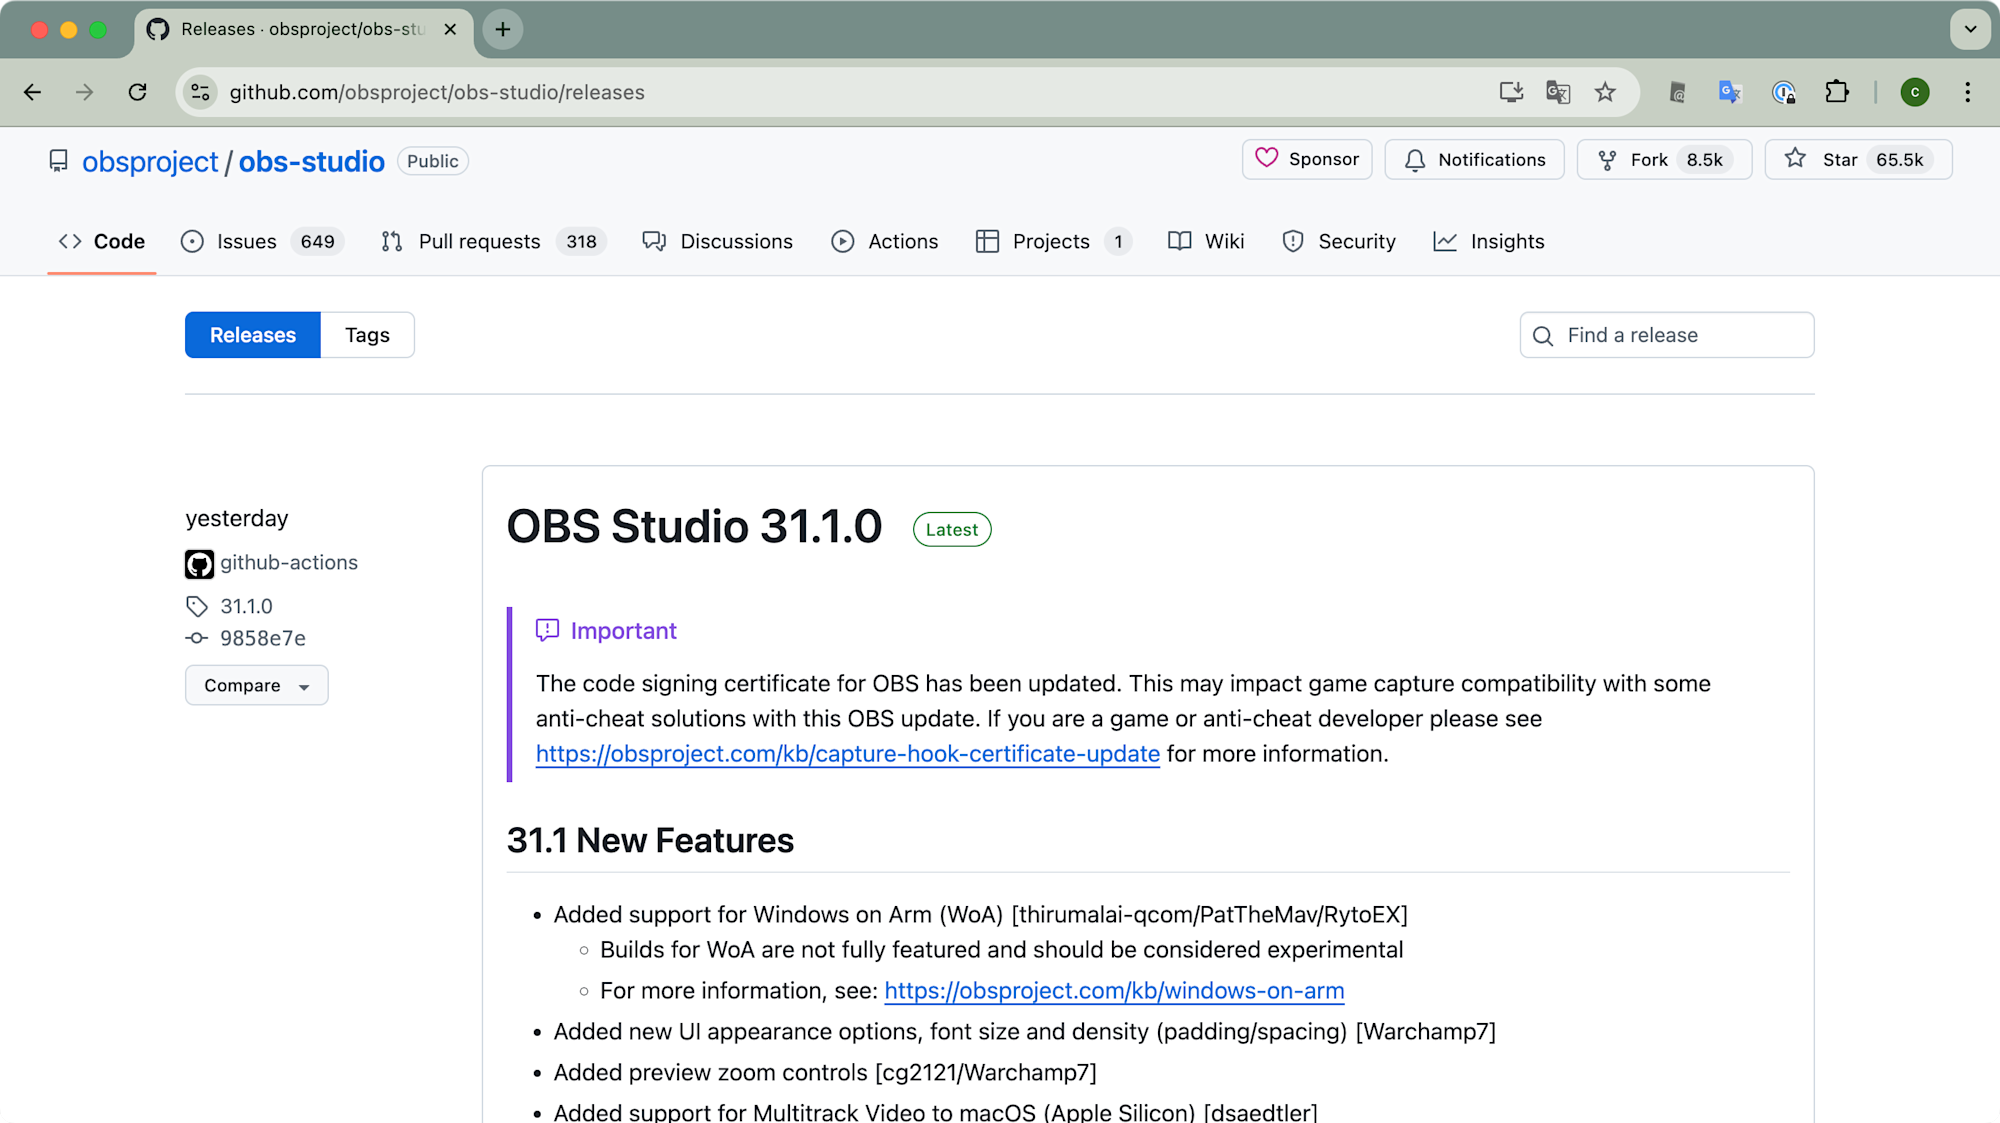This screenshot has height=1123, width=2000.
Task: Open the 31.1.0 tag link
Action: (x=246, y=606)
